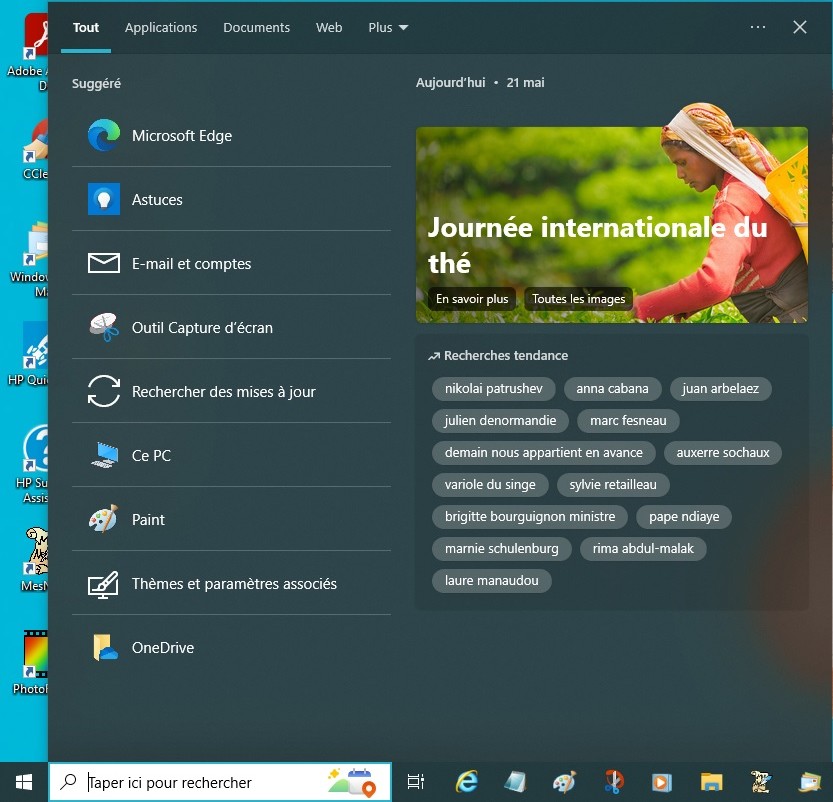Open the three-dots options menu
This screenshot has width=833, height=802.
click(758, 27)
